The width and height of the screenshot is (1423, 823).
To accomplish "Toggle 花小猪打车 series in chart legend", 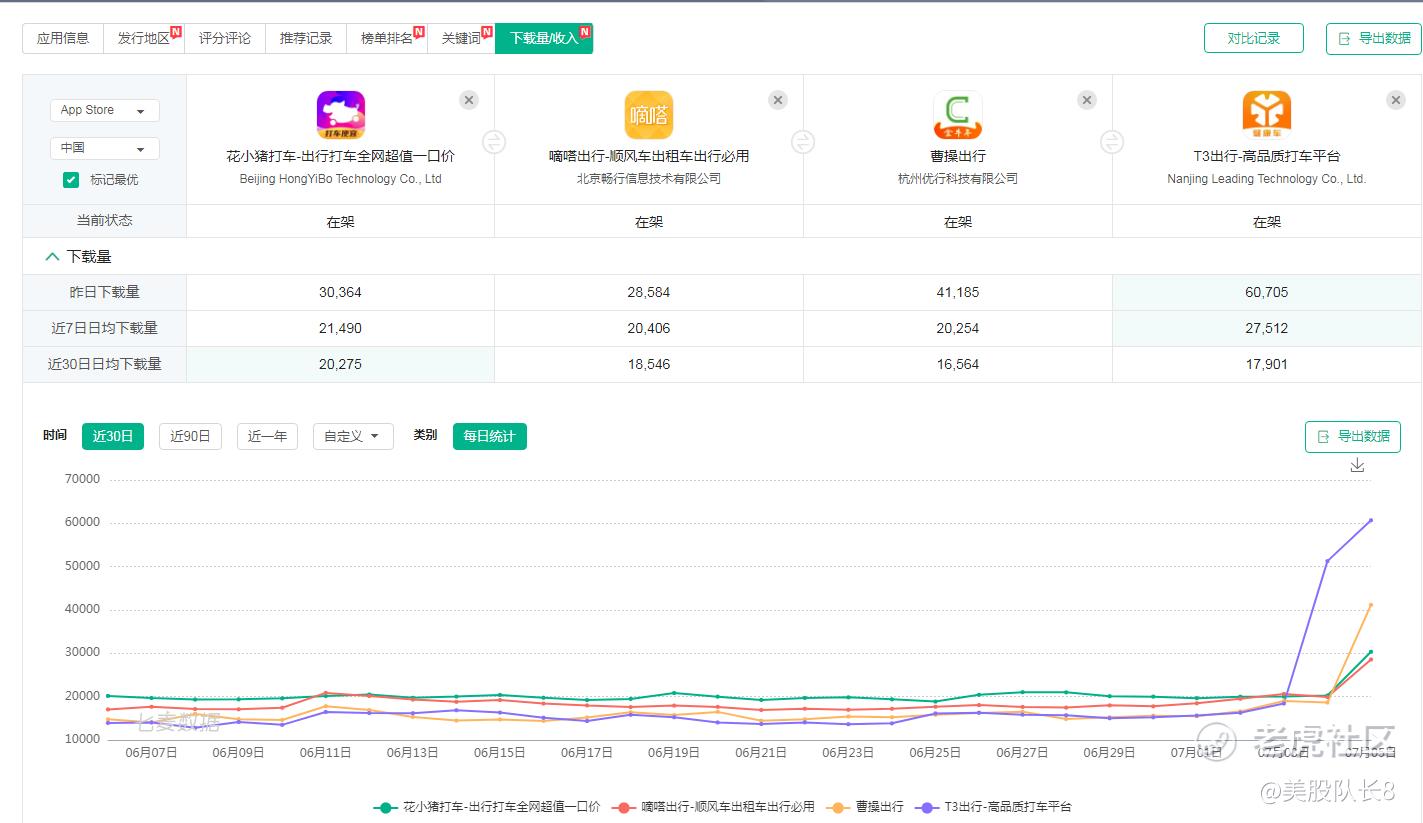I will point(487,807).
